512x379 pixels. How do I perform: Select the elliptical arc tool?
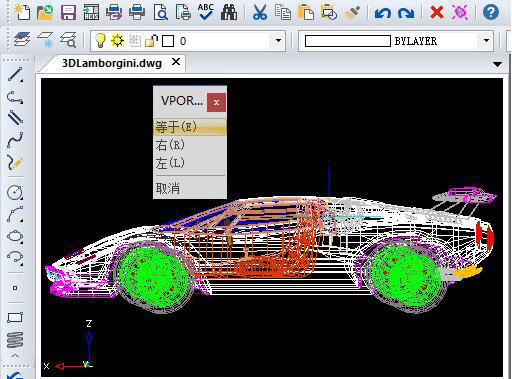coord(15,258)
